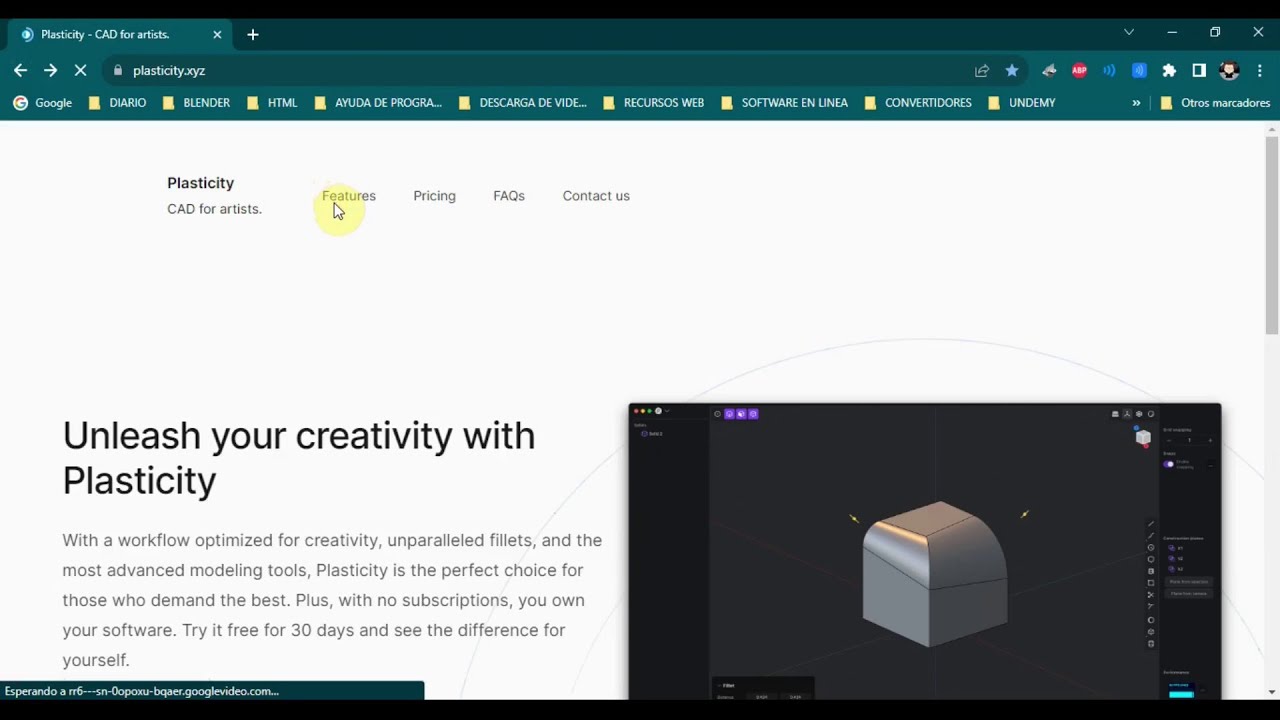Open the HTML bookmark folder
Screen dimensions: 1280x720
point(271,102)
